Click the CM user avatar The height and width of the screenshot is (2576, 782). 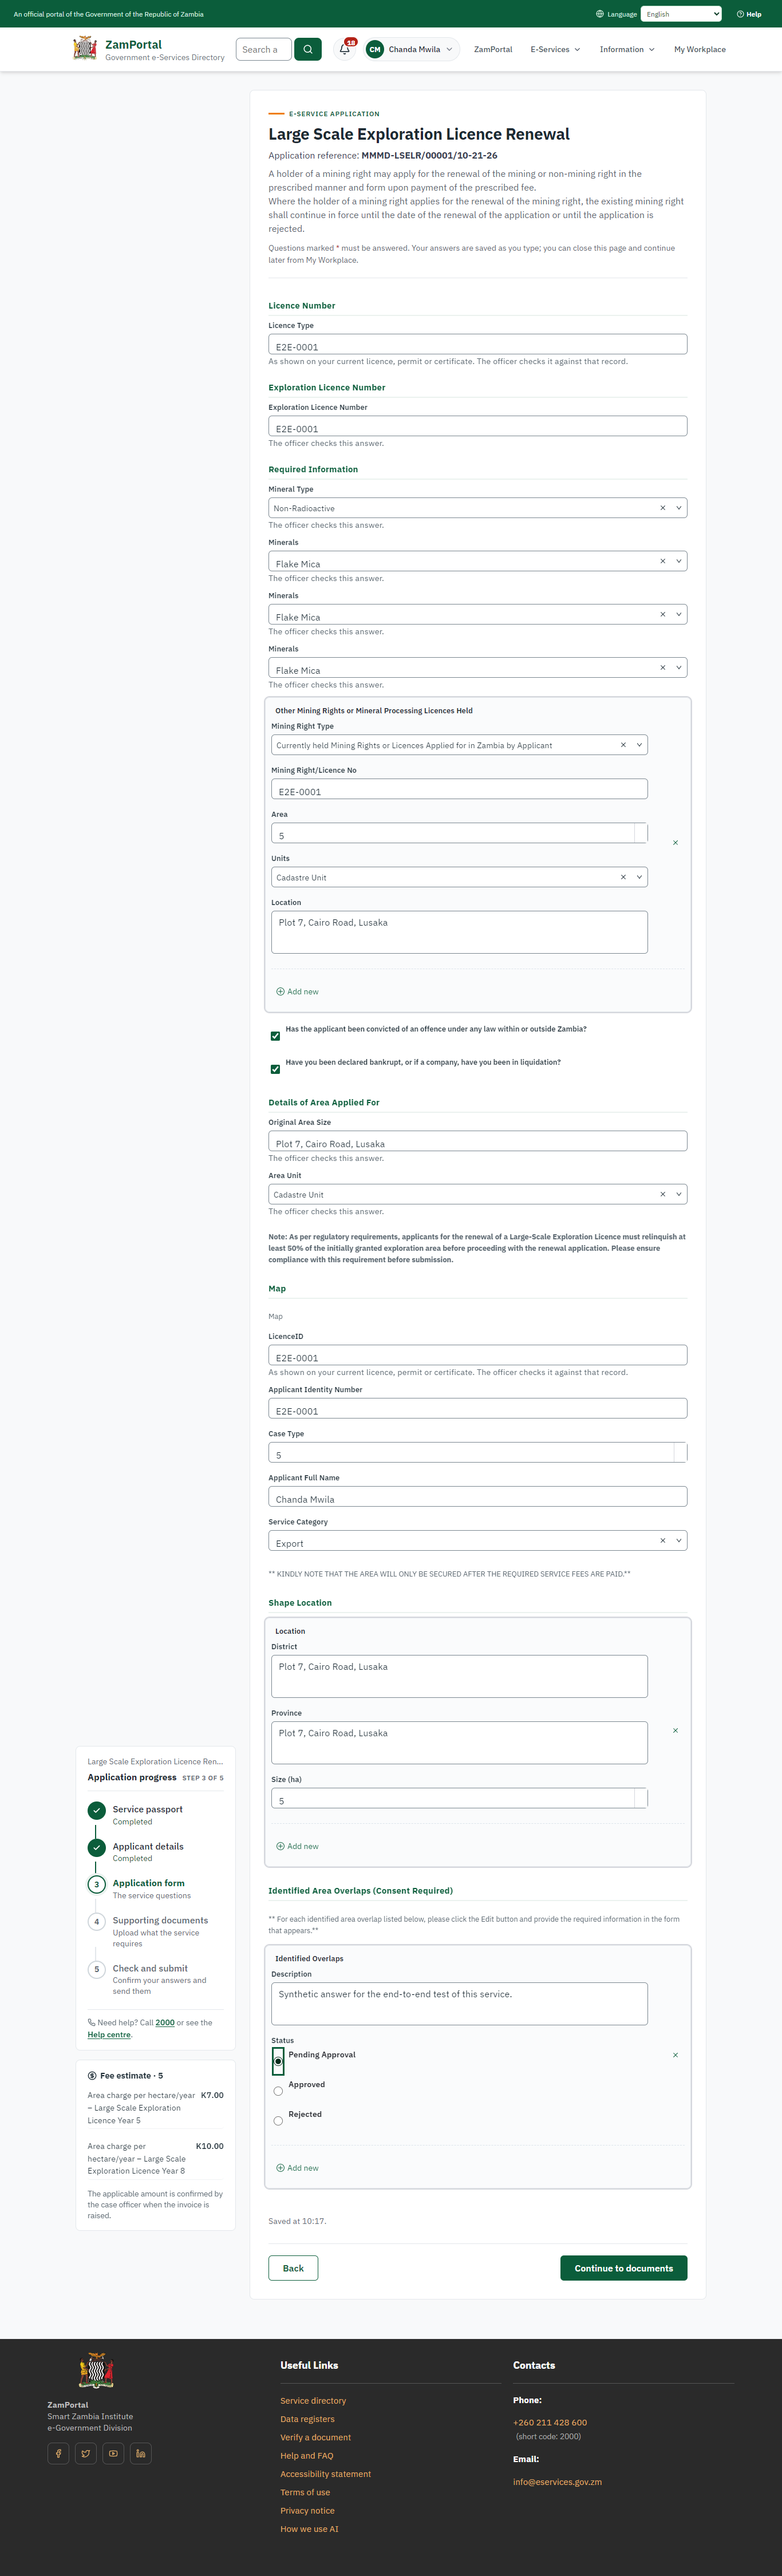[375, 49]
